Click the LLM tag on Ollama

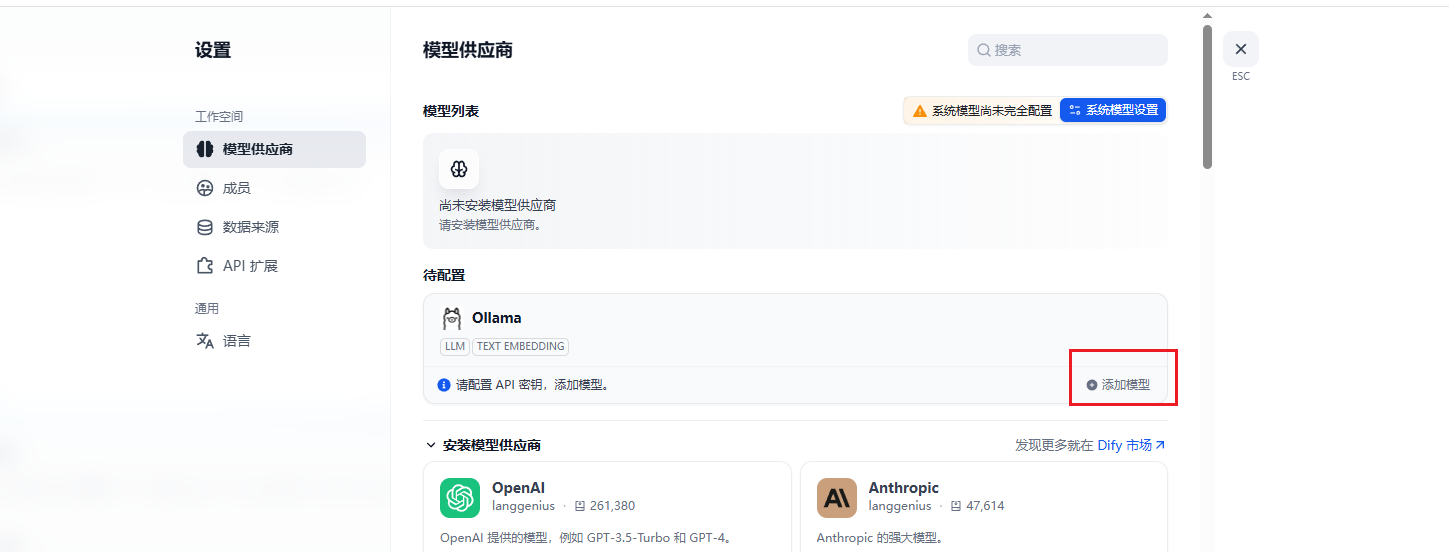pos(455,346)
